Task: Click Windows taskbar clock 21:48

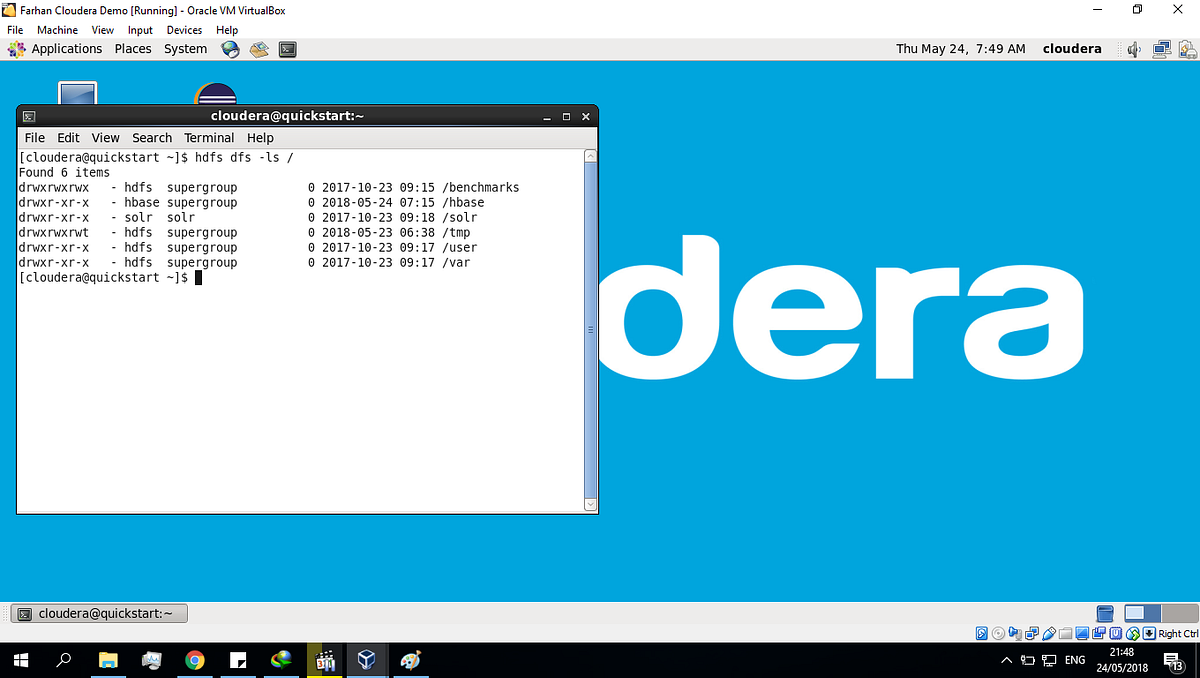Action: (x=1122, y=660)
